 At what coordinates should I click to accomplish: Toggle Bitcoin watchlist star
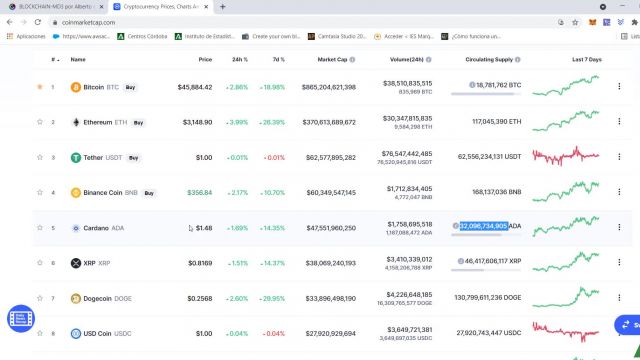point(40,87)
